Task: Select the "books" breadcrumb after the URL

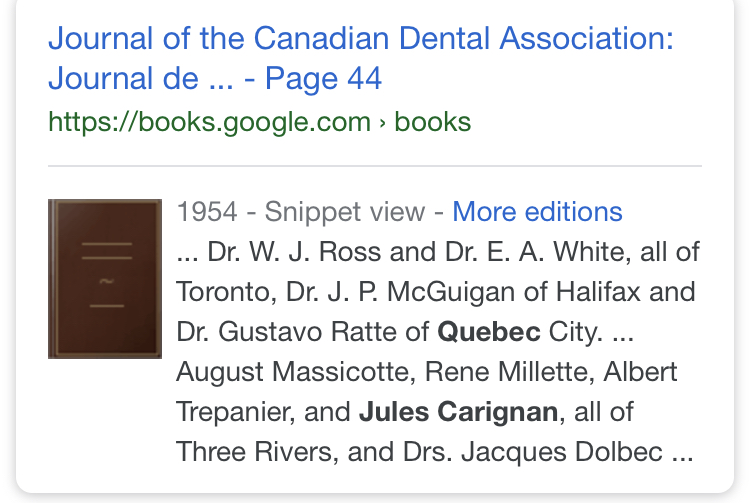Action: click(x=433, y=122)
